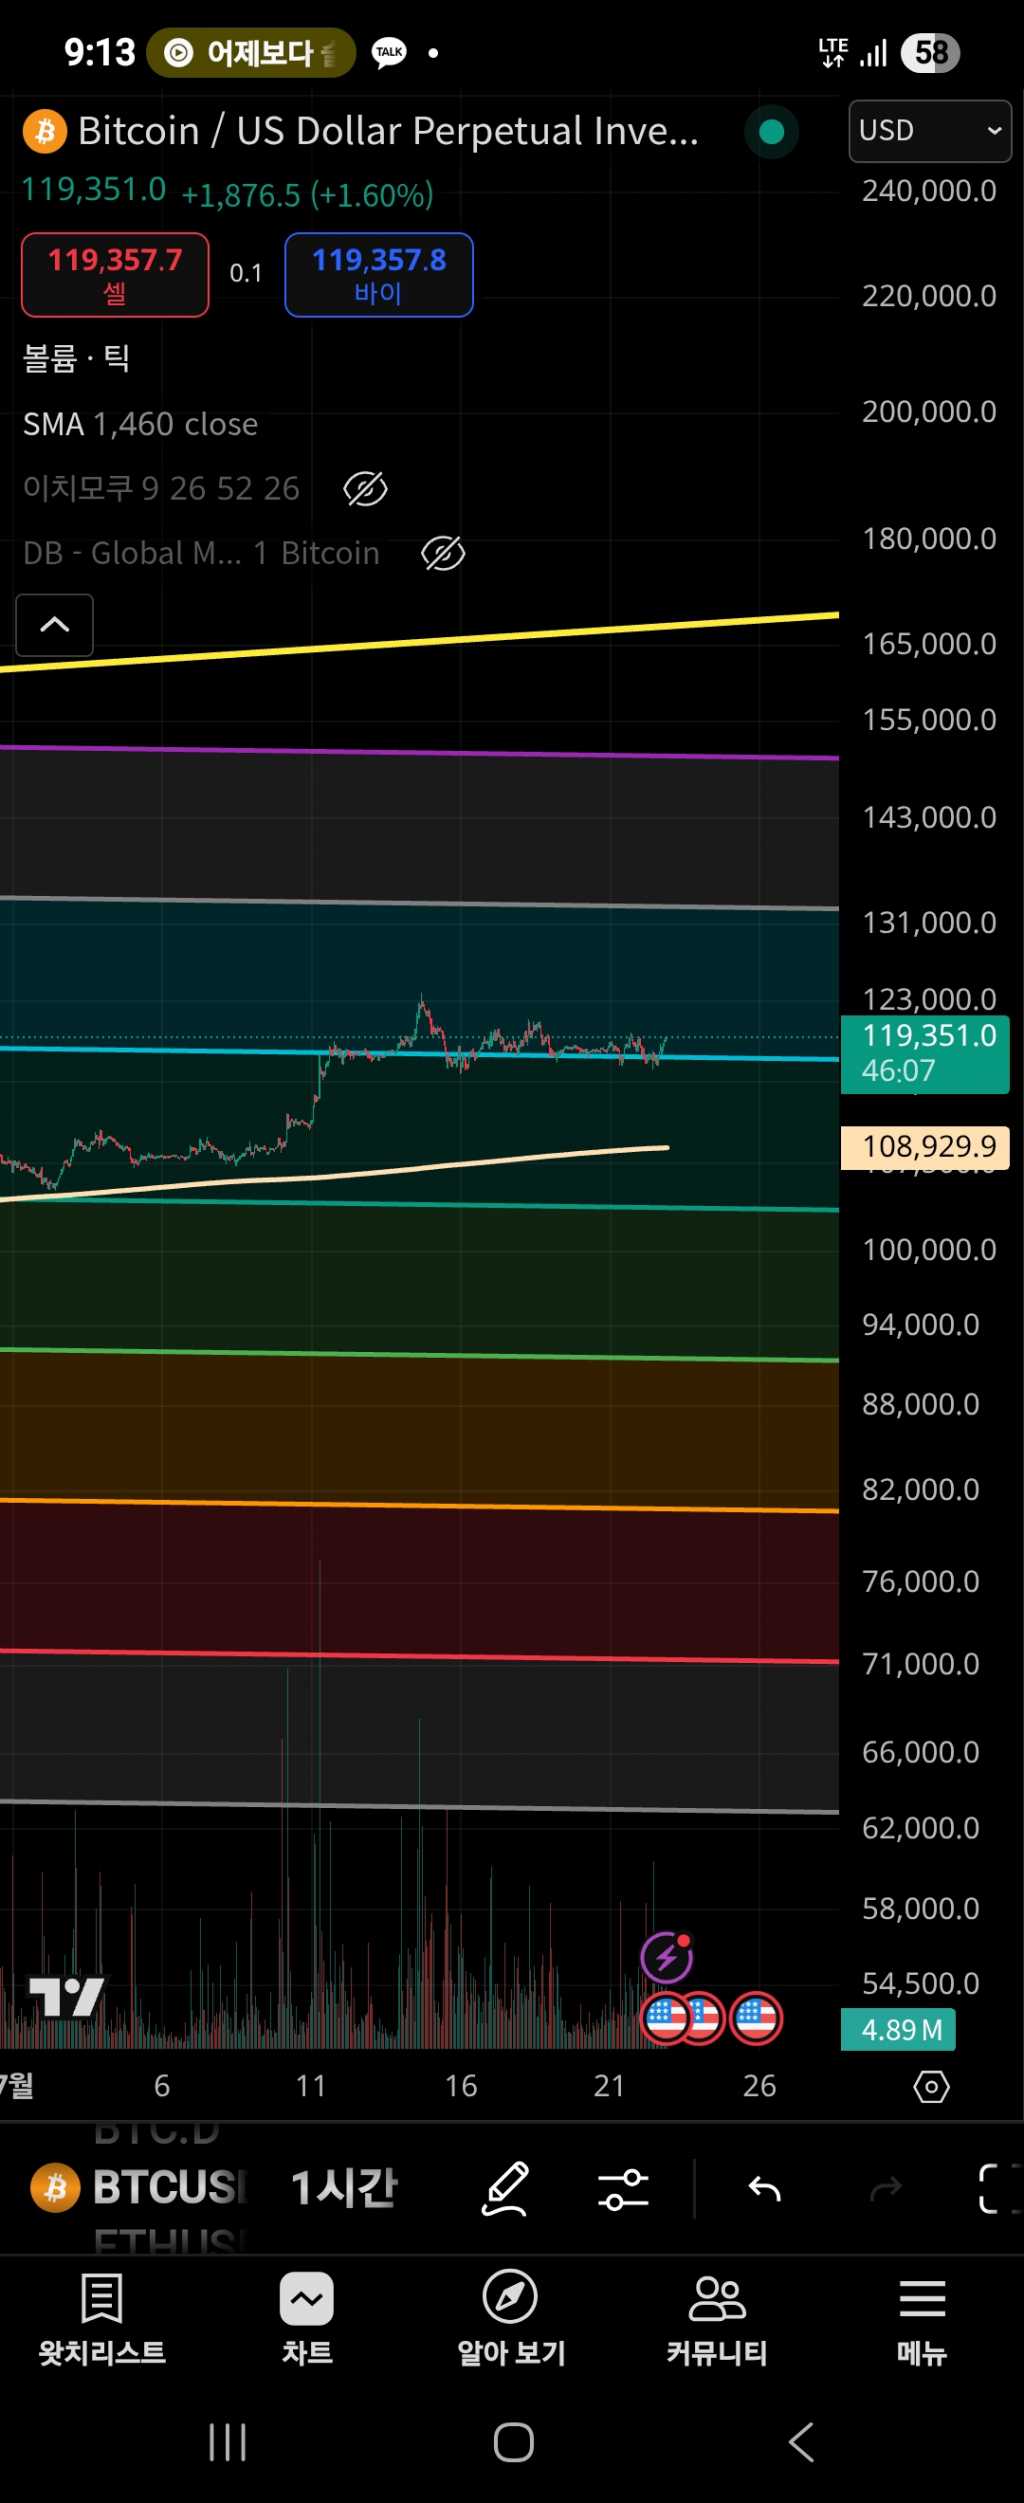Tap the drawing tools pencil icon
1024x2503 pixels.
506,2188
